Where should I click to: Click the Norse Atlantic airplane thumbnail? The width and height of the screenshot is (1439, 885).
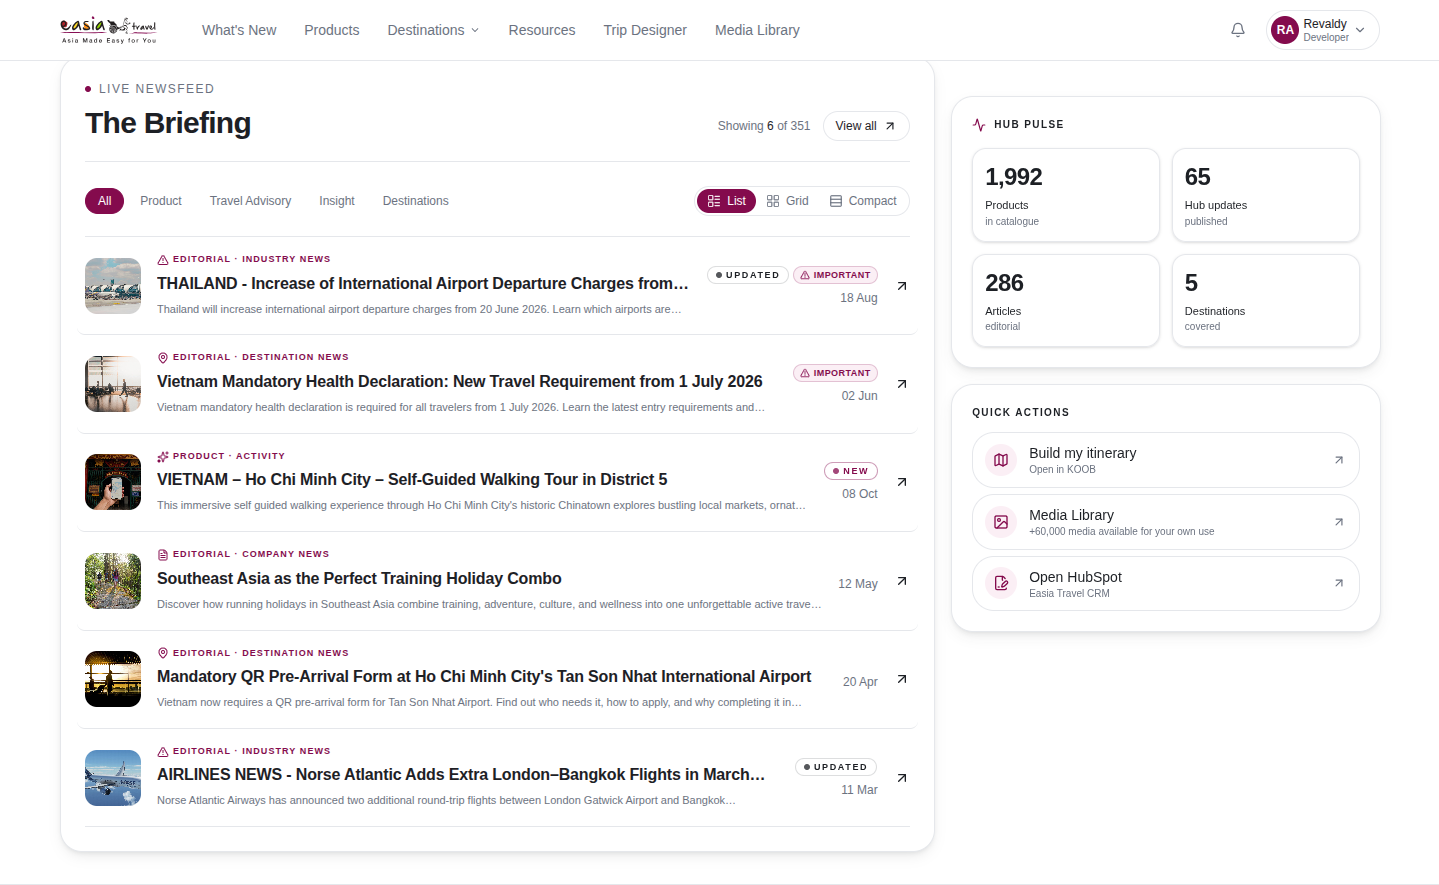[x=113, y=778]
